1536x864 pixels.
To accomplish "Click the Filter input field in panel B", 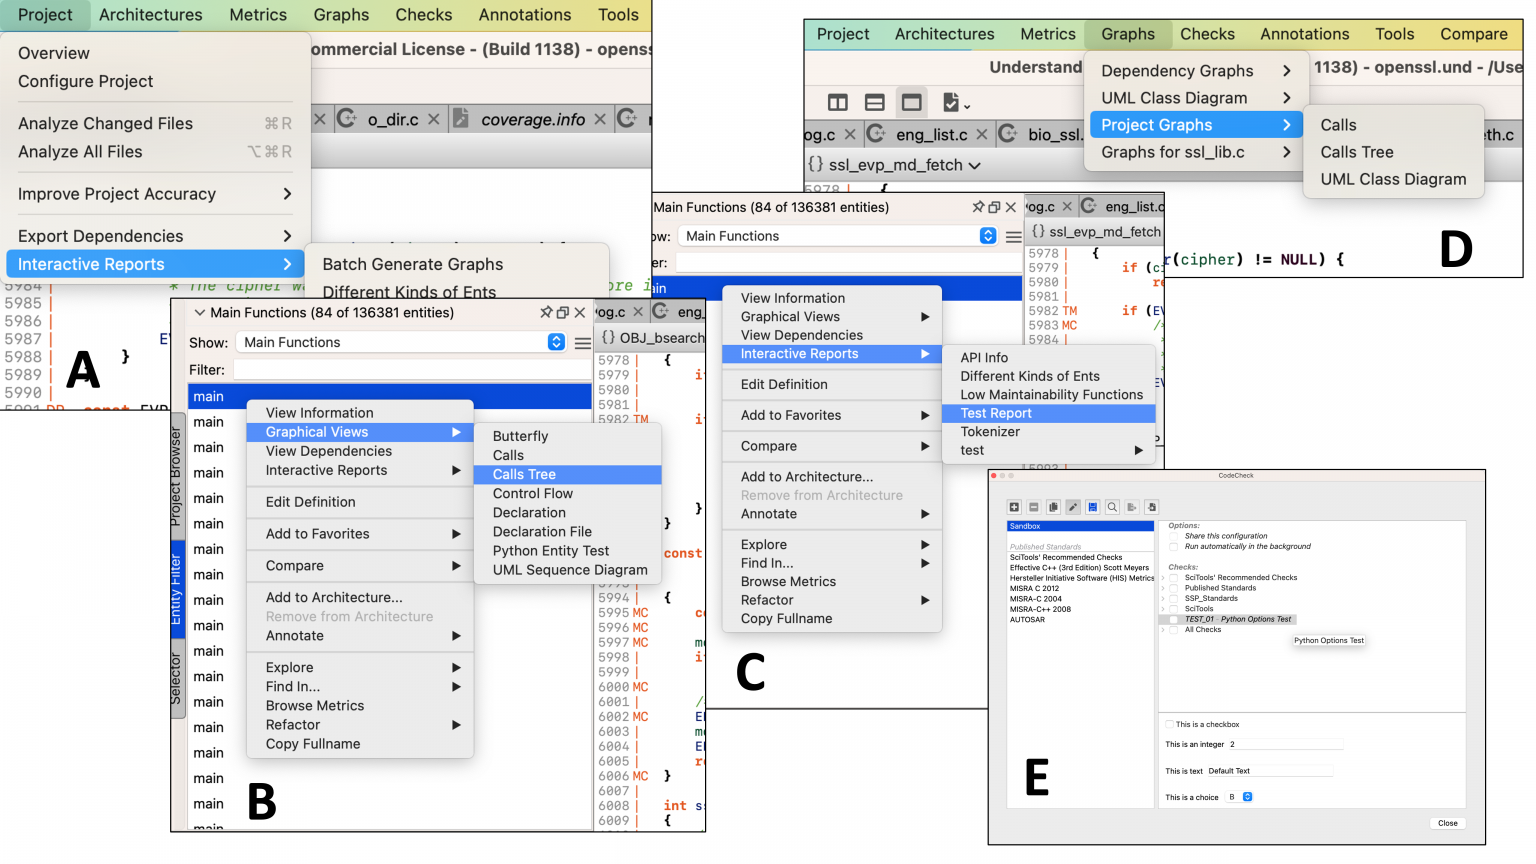I will 412,370.
